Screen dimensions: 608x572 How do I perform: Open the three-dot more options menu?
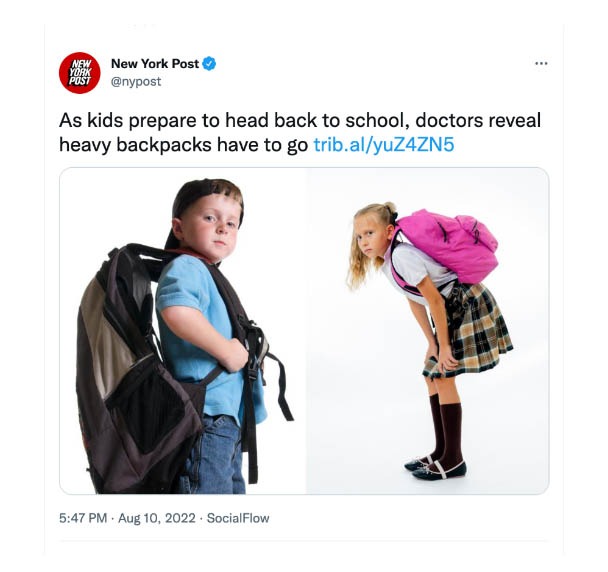click(541, 63)
